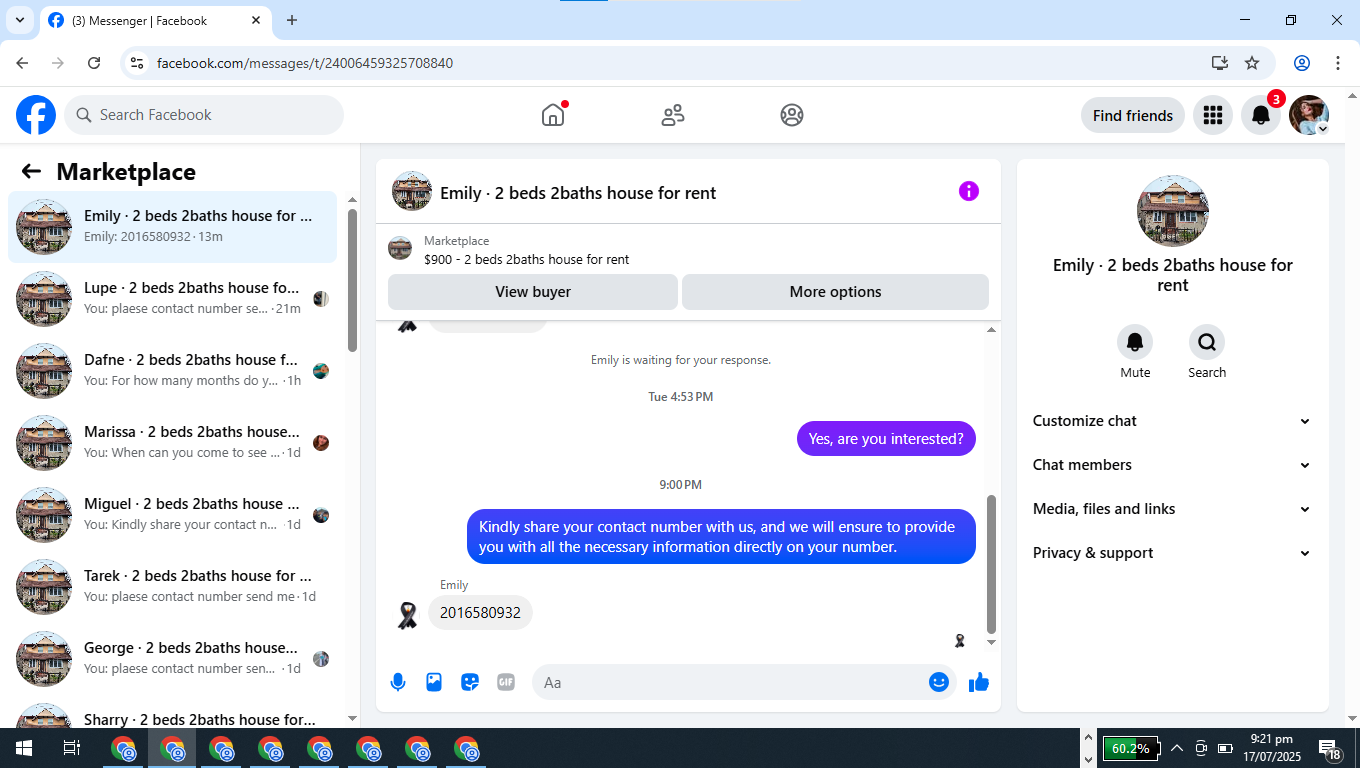
Task: Open the Friends icon in top navigation
Action: click(673, 115)
